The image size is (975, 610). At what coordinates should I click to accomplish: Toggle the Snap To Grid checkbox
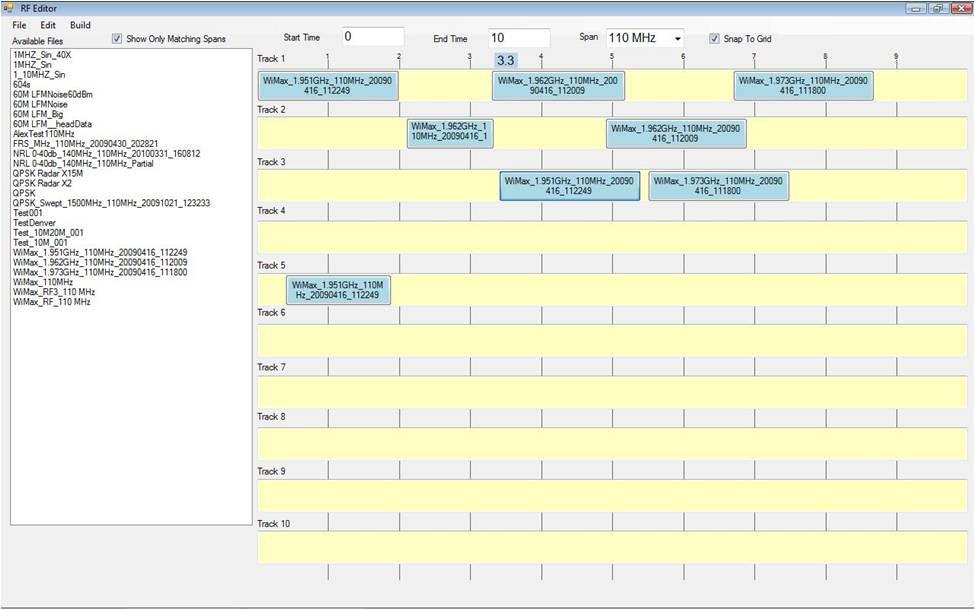(714, 39)
